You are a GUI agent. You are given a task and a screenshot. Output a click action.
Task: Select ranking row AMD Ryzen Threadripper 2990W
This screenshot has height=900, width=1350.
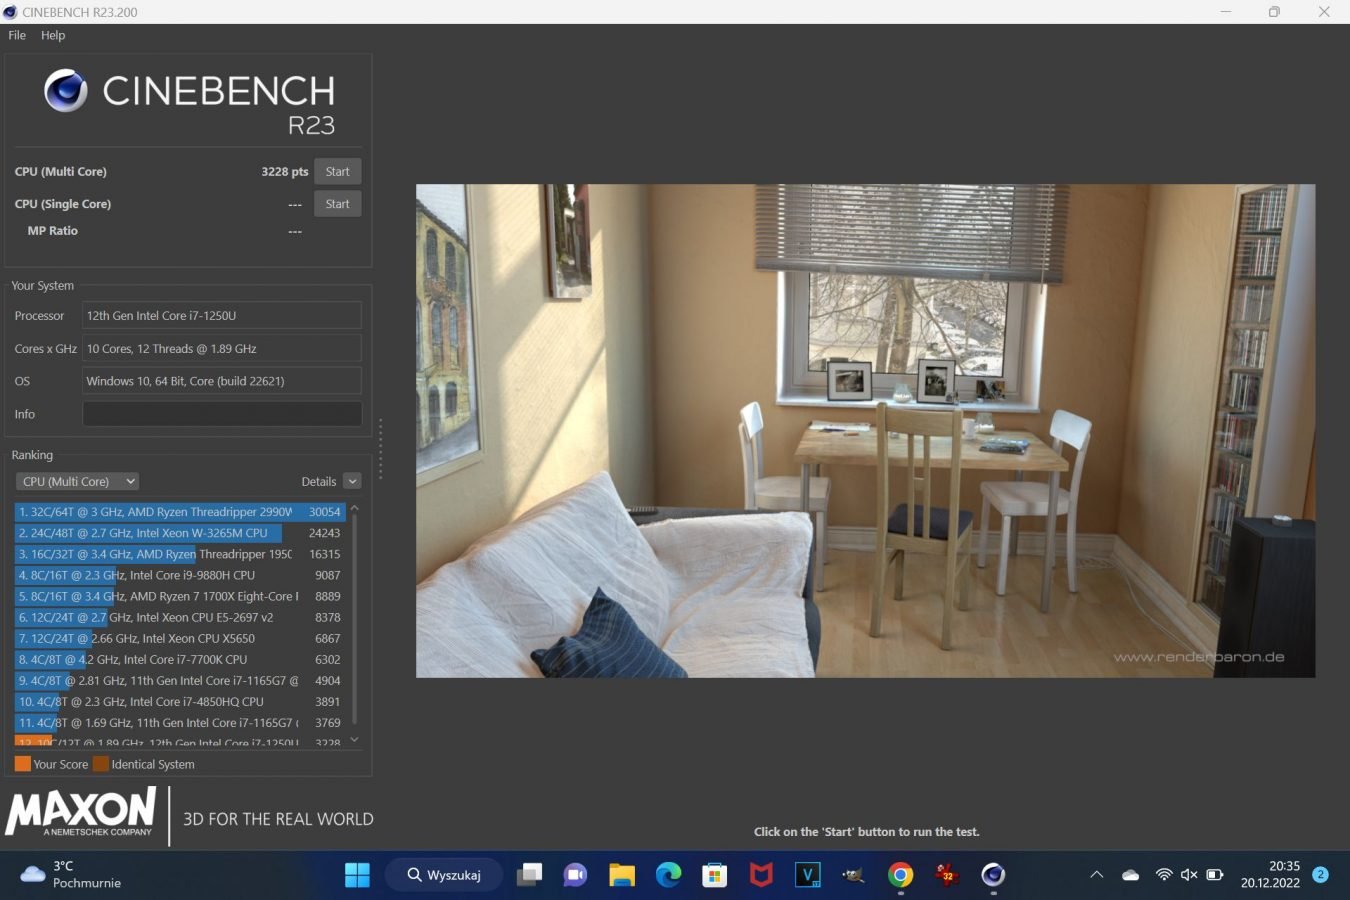tap(180, 512)
